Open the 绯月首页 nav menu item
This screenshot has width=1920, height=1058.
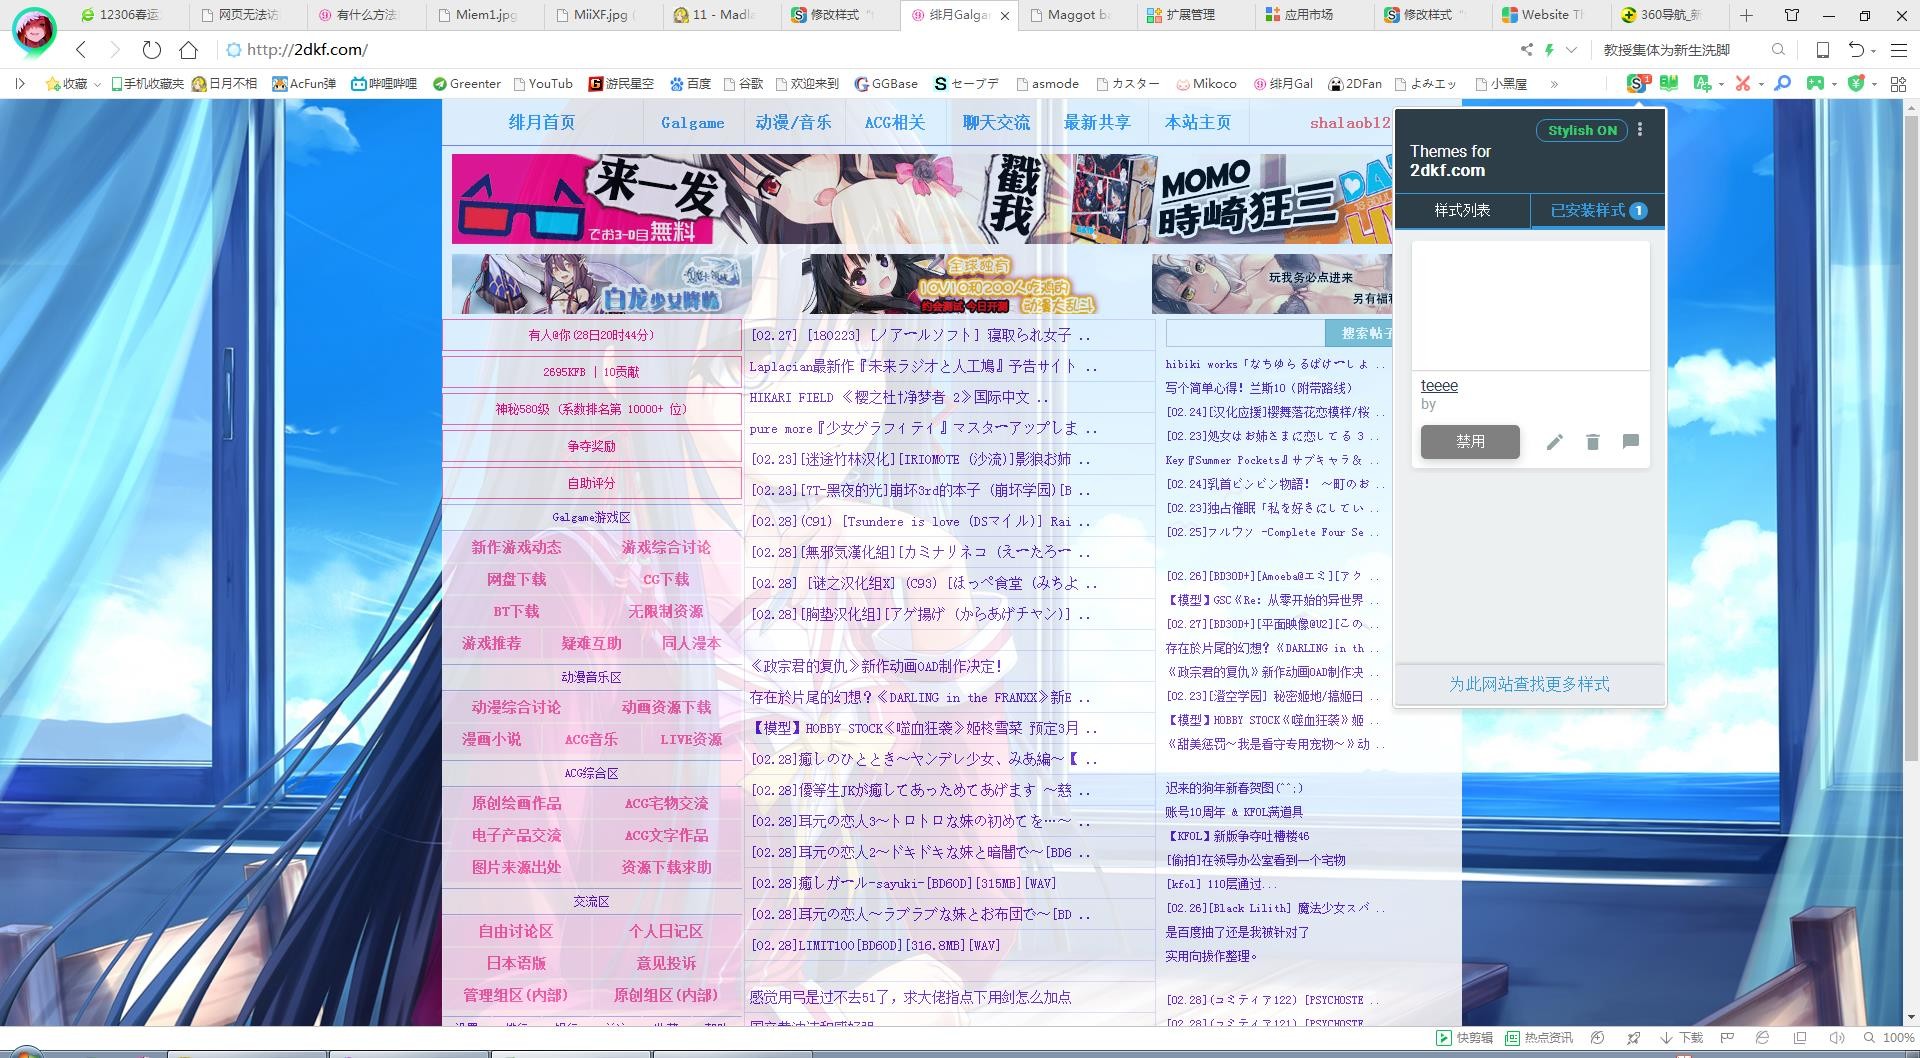pyautogui.click(x=542, y=123)
